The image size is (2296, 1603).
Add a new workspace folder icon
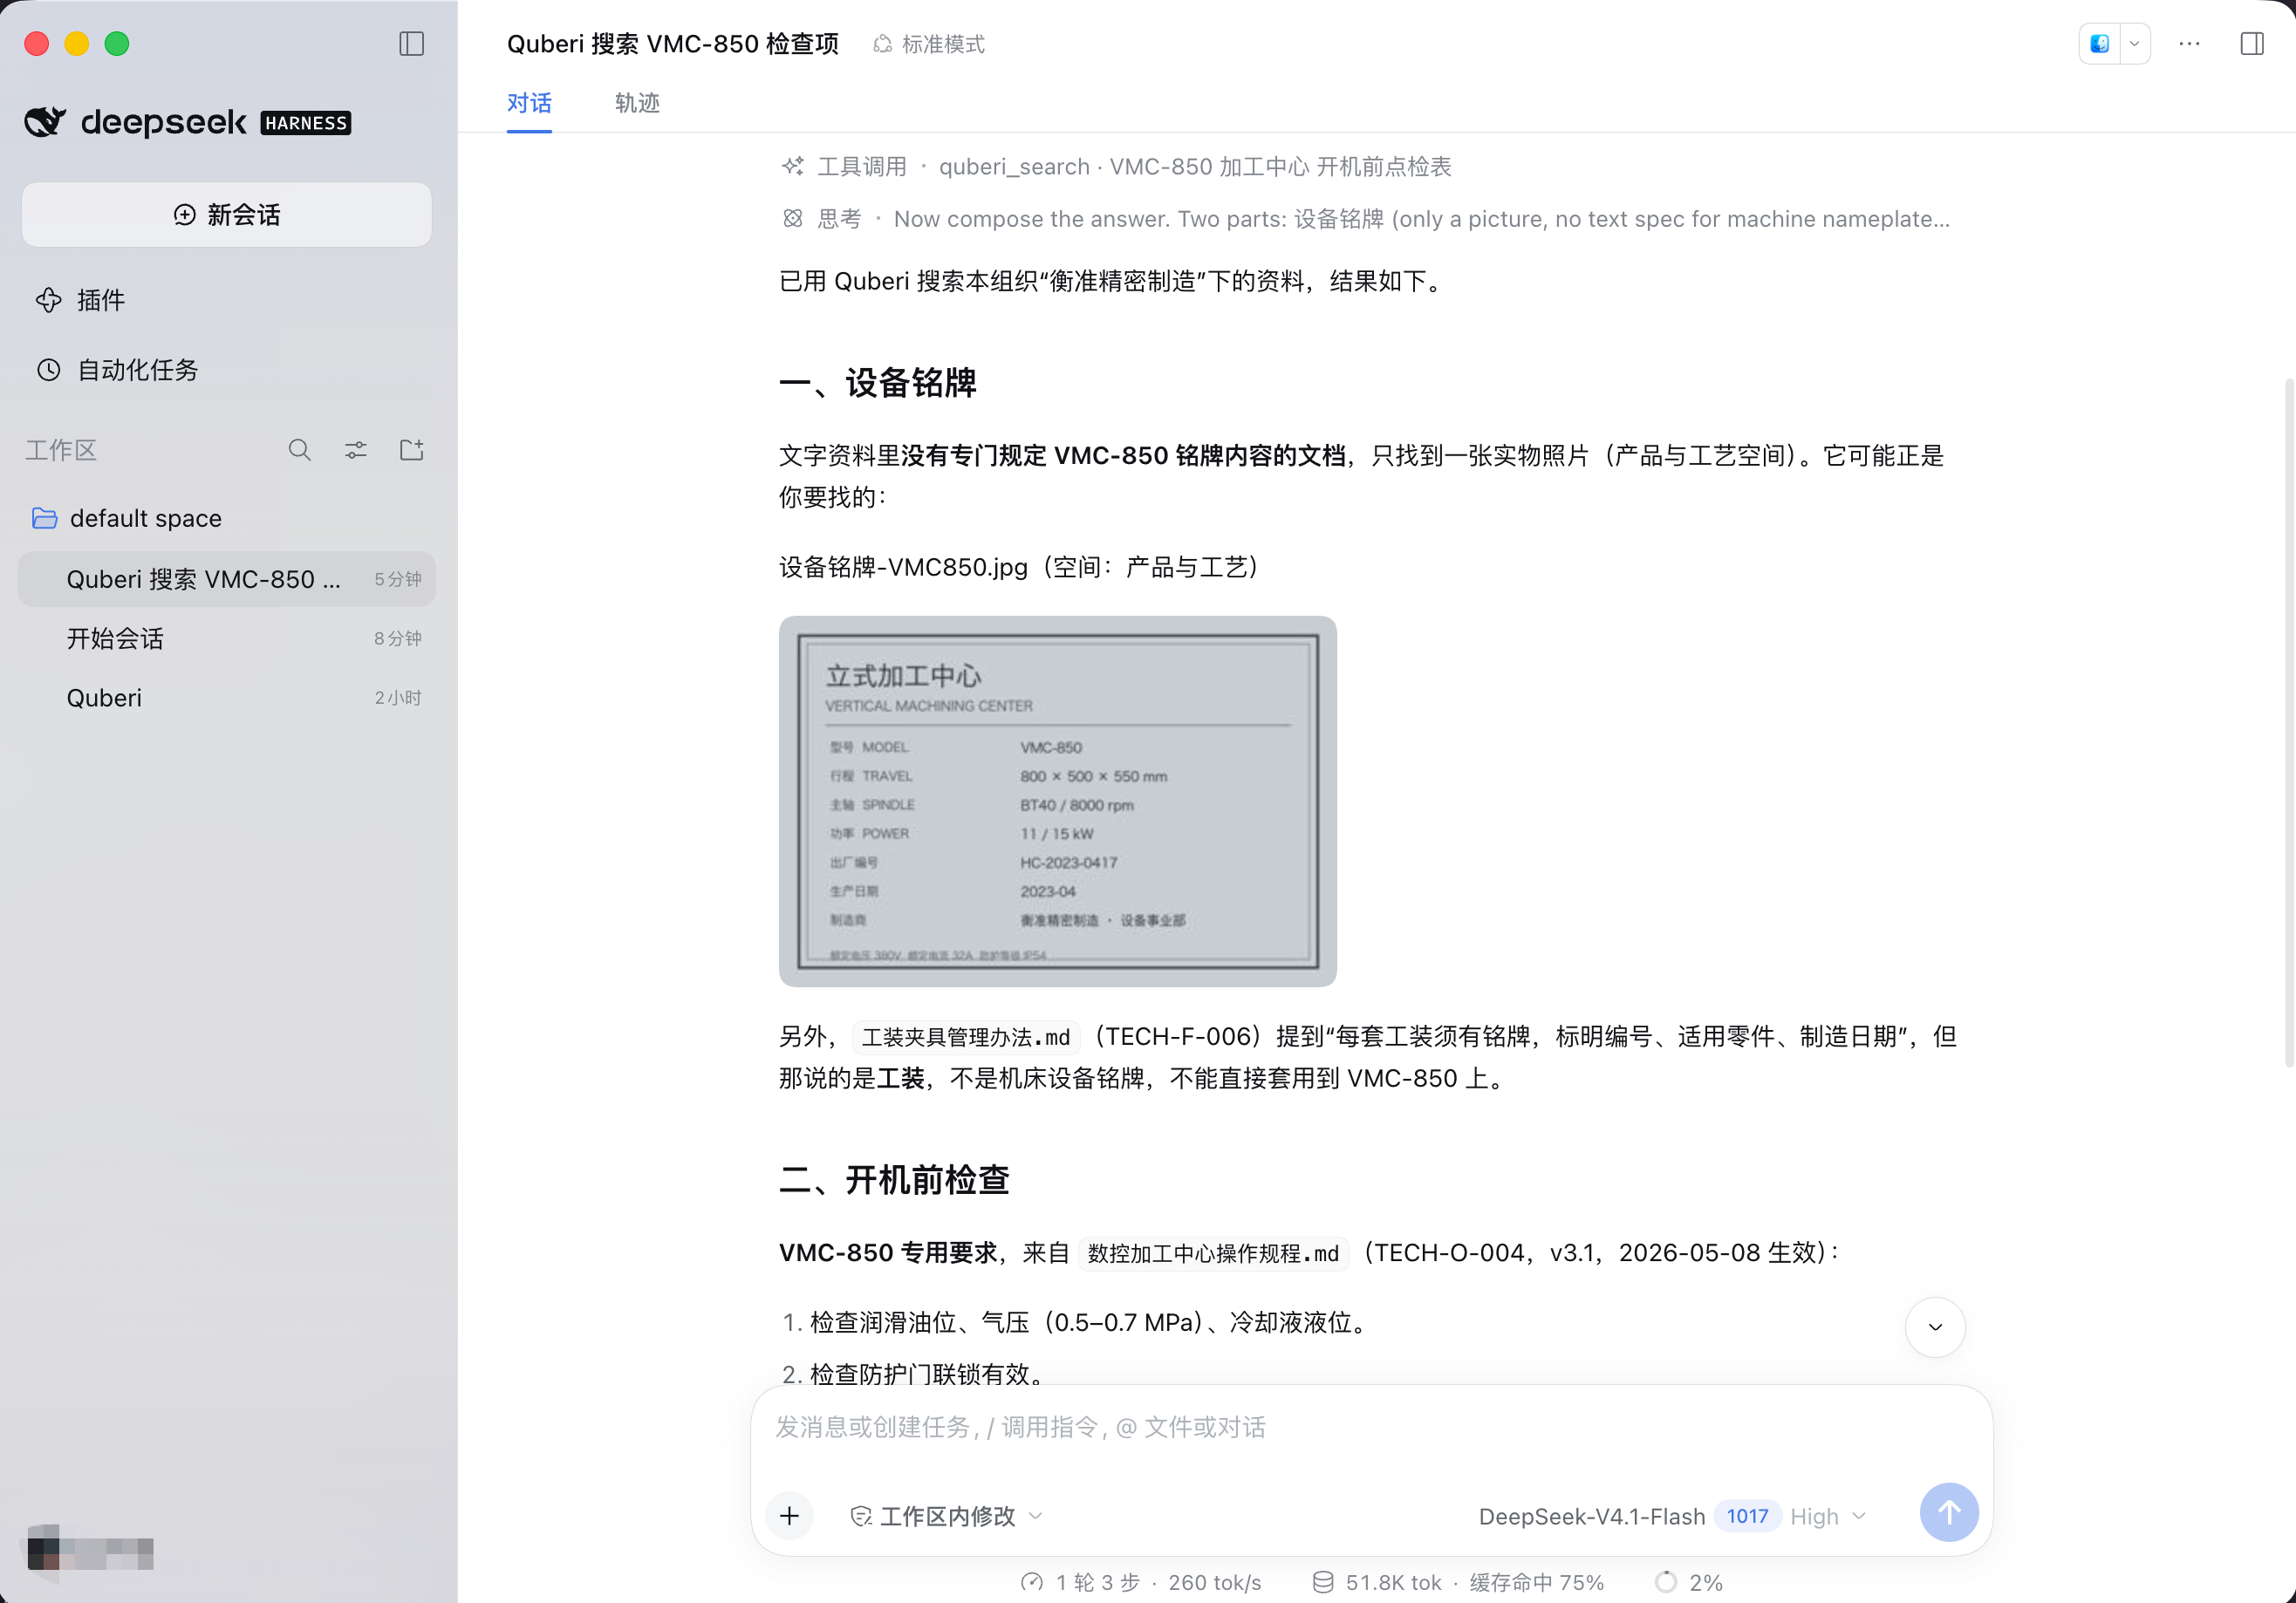point(412,450)
